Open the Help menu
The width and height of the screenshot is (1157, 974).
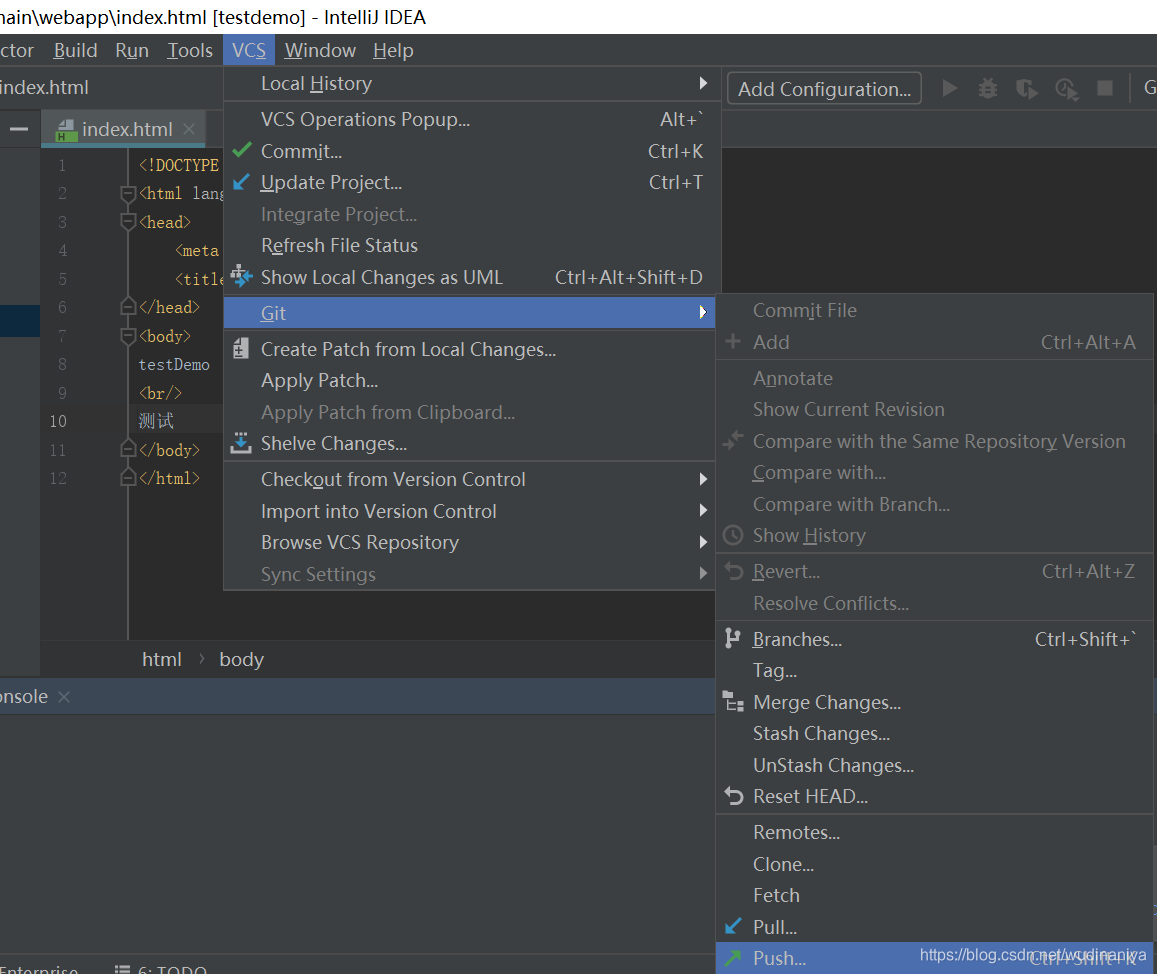[393, 50]
